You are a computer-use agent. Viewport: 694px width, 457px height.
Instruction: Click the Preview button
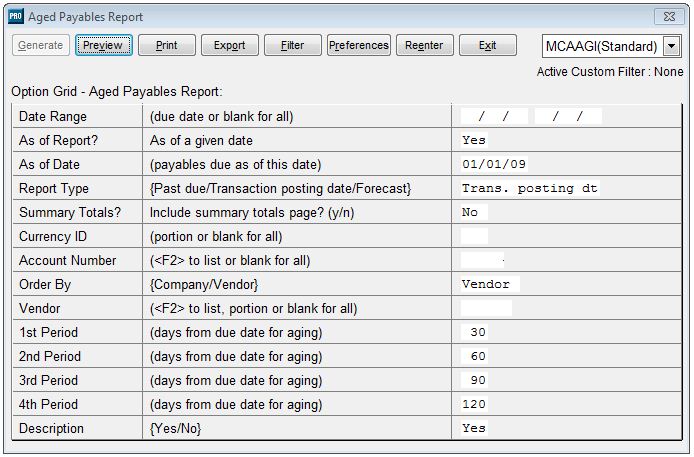point(104,45)
